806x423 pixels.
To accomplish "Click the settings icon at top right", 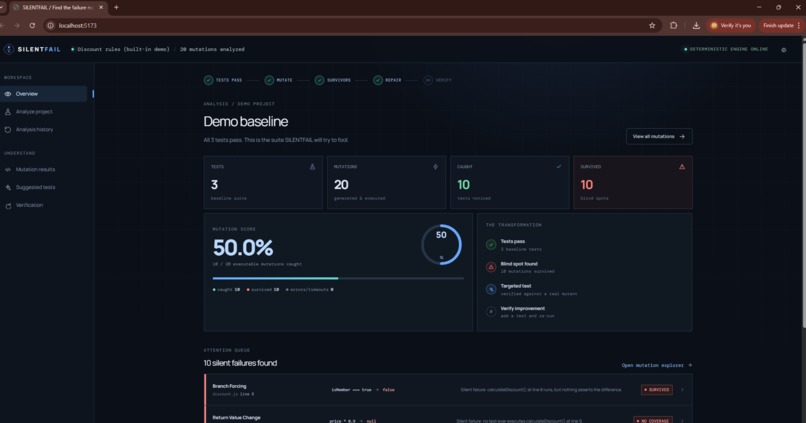I will [x=783, y=50].
